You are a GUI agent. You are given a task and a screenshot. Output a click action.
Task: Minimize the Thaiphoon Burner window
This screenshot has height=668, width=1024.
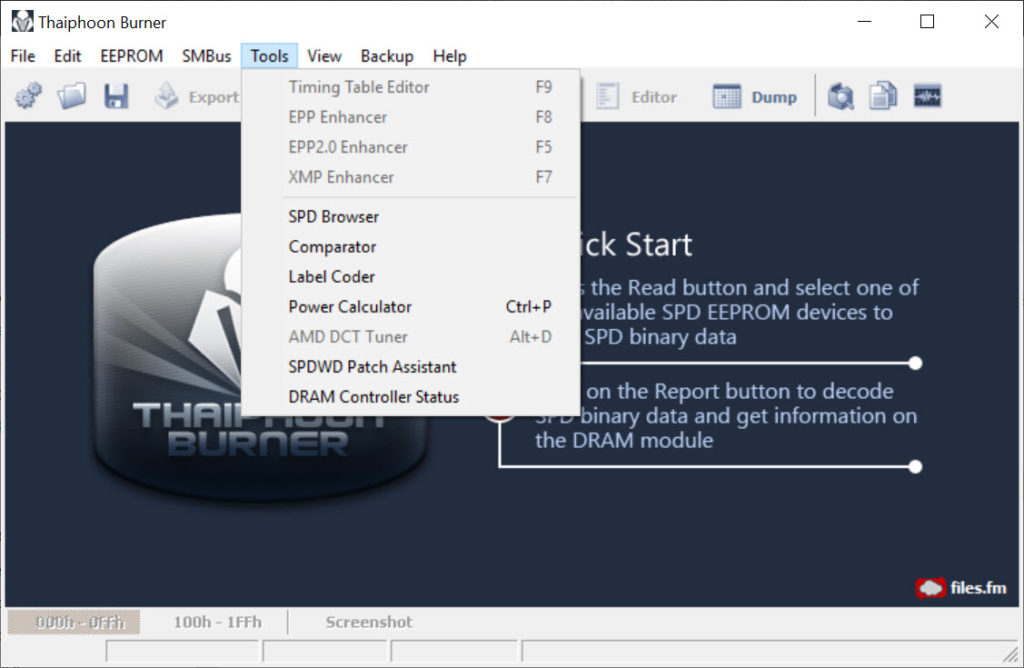click(865, 22)
